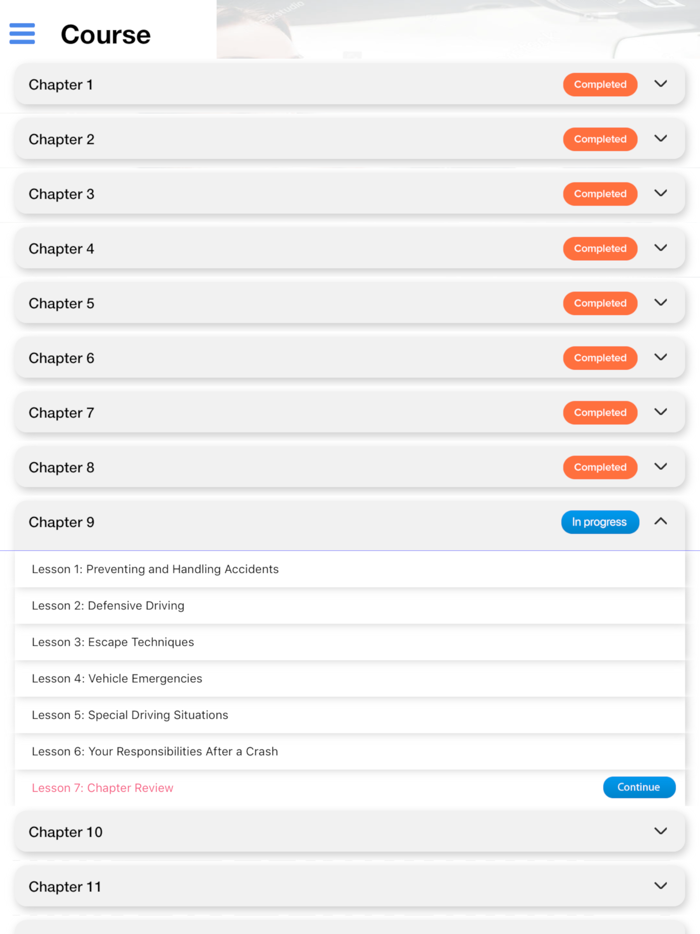Collapse Chapter 9 using its up chevron
The width and height of the screenshot is (700, 934).
(660, 521)
